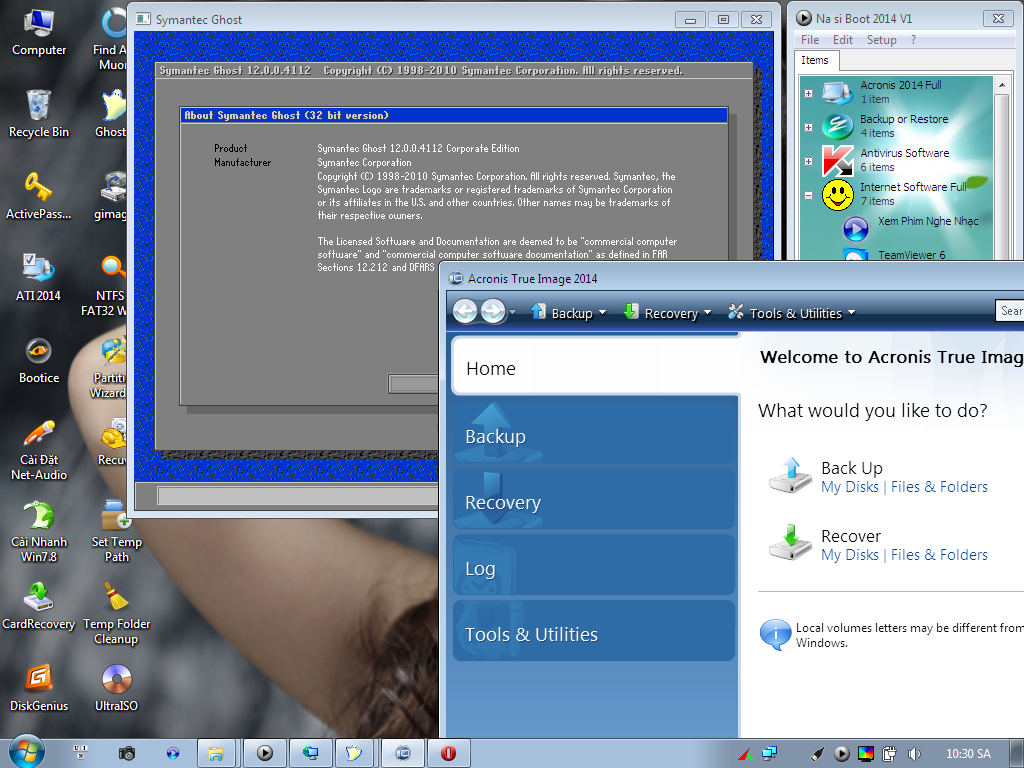
Task: Click Acronis 2014 Full item icon
Action: [837, 92]
